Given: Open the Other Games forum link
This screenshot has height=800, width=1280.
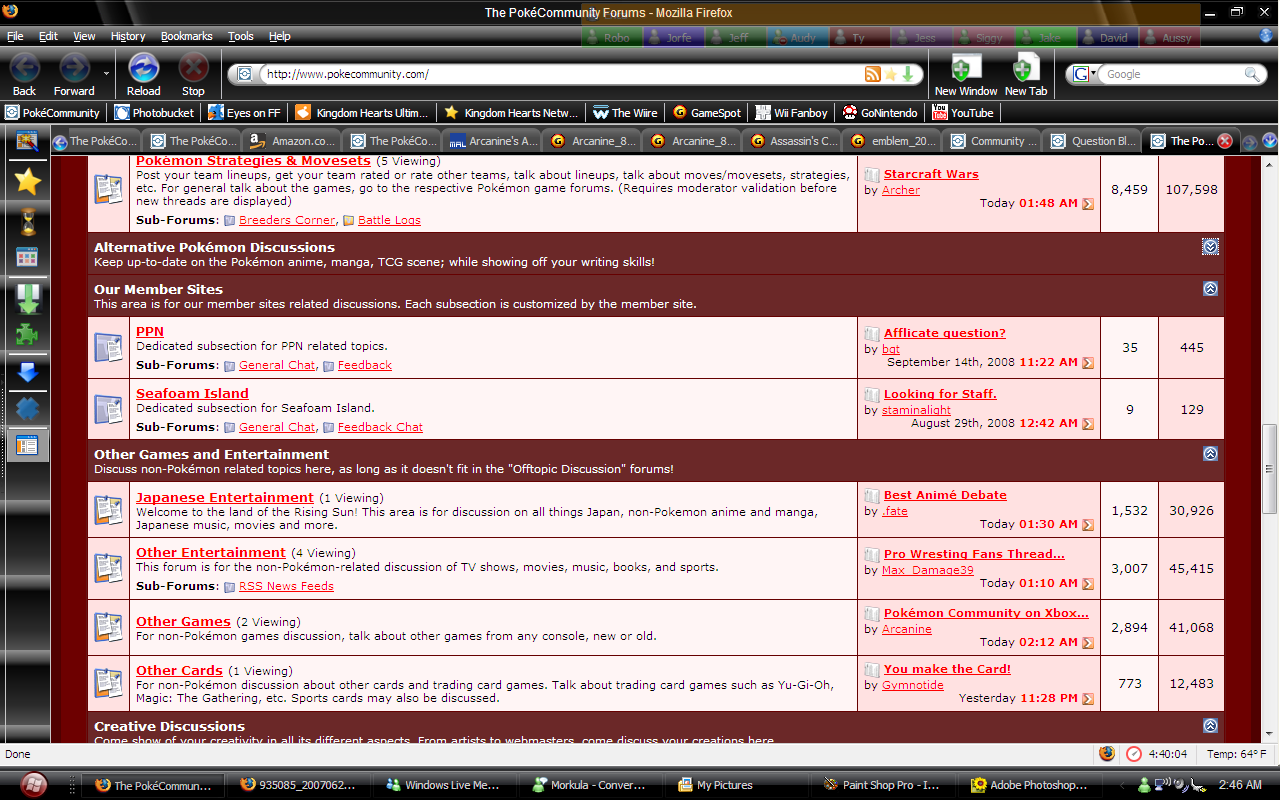Looking at the screenshot, I should [x=183, y=621].
